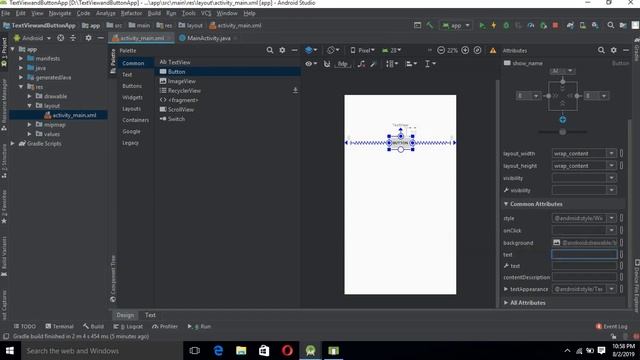Screen dimensions: 640x360
Task: Switch to the Text editor tab
Action: (x=150, y=315)
